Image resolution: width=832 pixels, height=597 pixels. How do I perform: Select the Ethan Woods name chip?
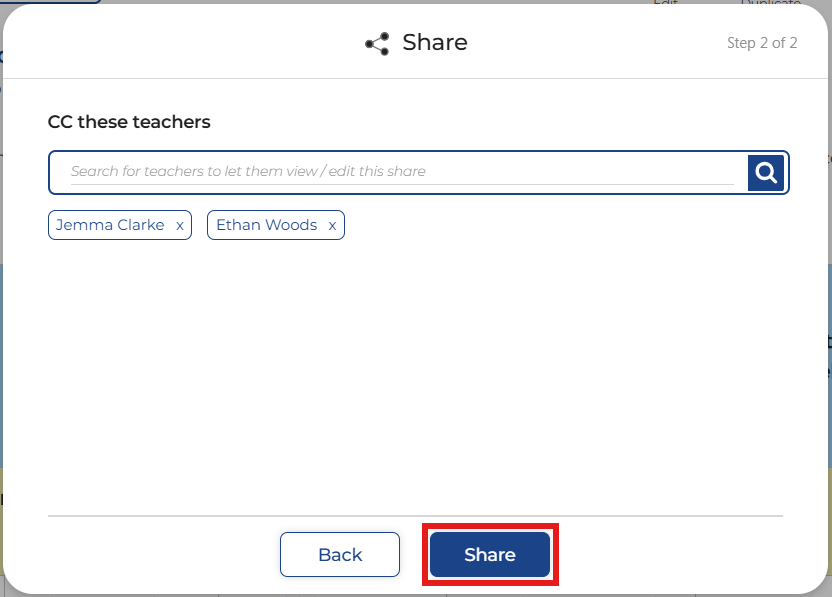click(x=266, y=225)
